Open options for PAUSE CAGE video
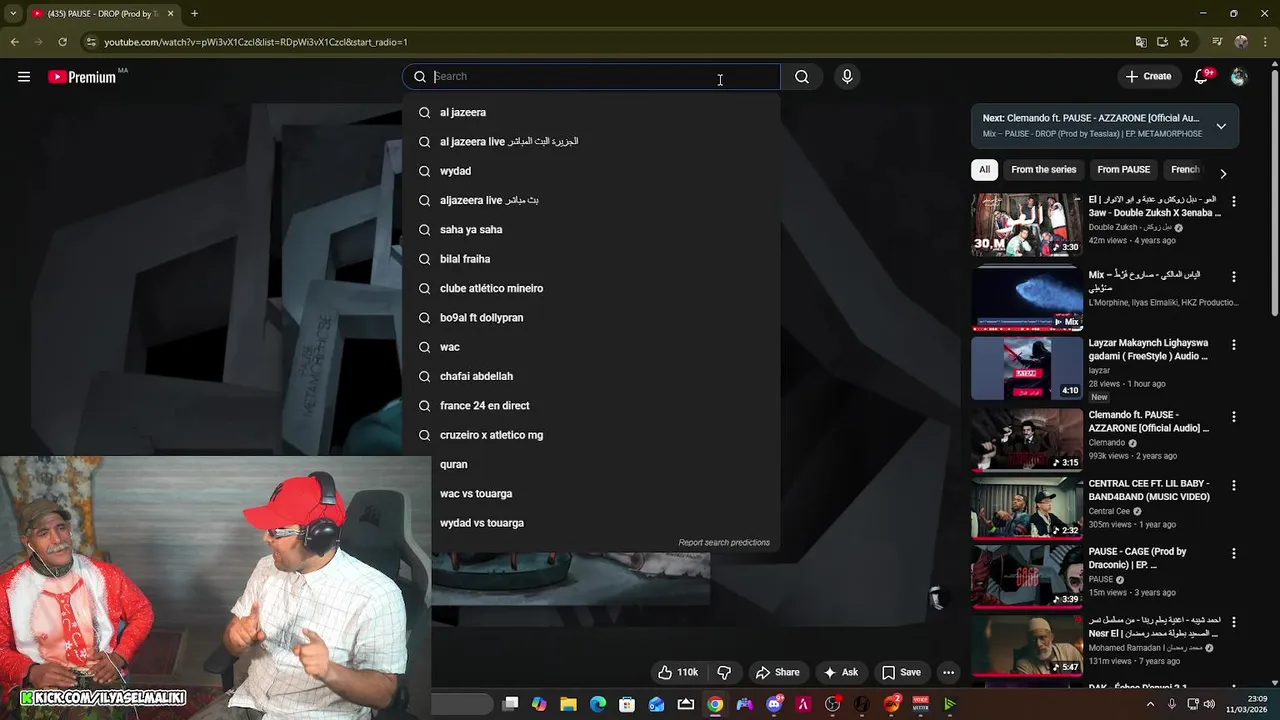The image size is (1280, 720). [1233, 553]
